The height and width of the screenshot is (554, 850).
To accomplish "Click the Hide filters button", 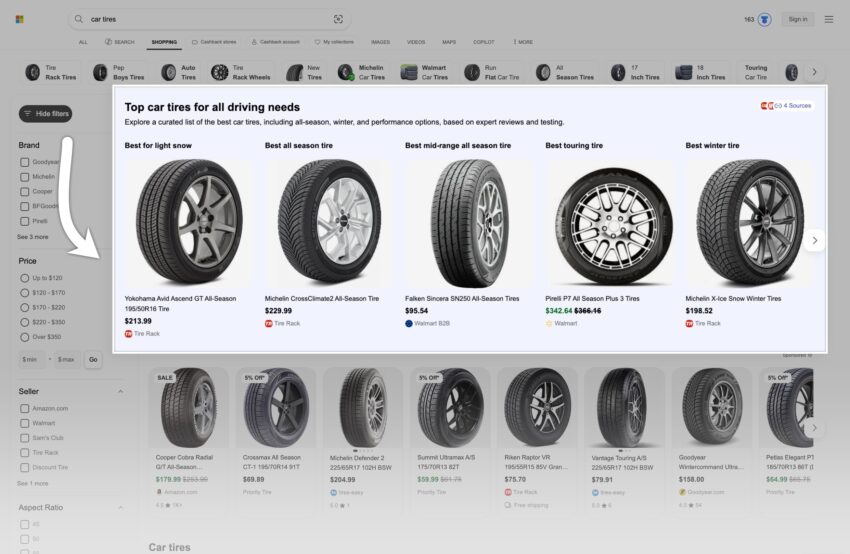I will [46, 114].
